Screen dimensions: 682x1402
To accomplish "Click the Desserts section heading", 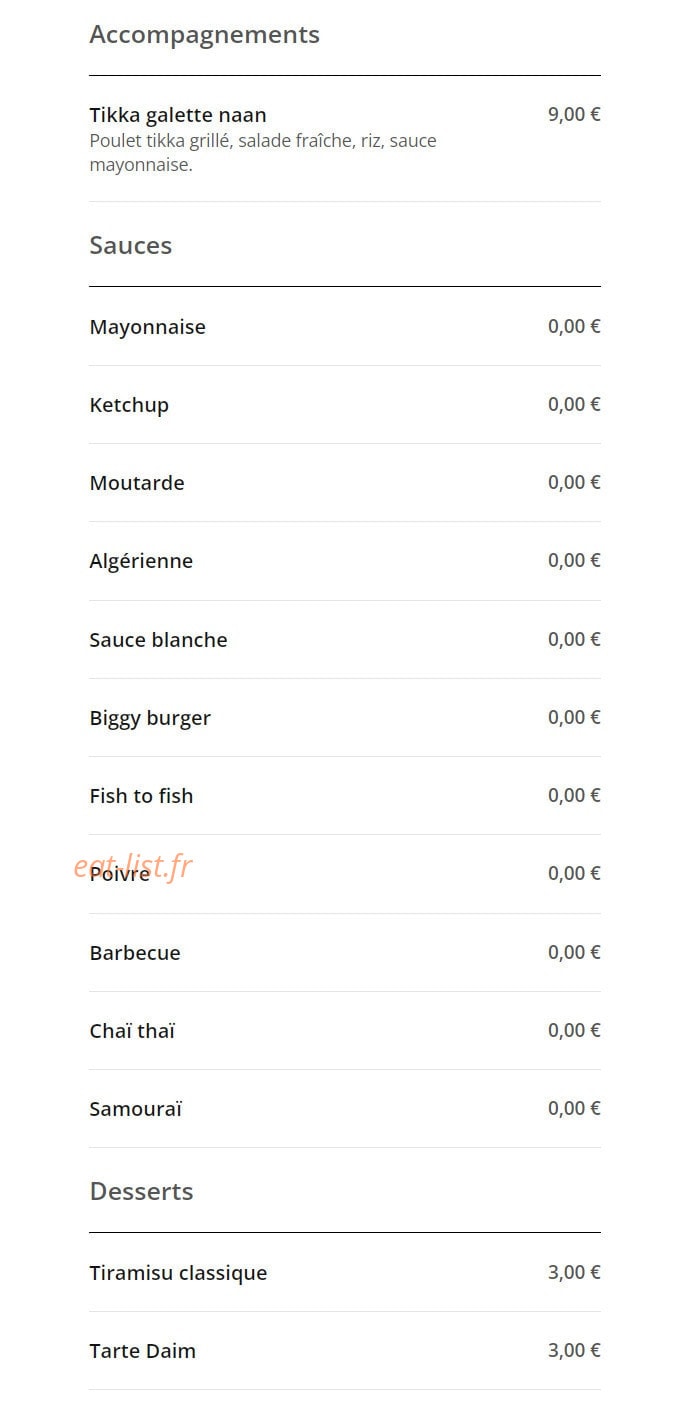I will coord(141,1191).
